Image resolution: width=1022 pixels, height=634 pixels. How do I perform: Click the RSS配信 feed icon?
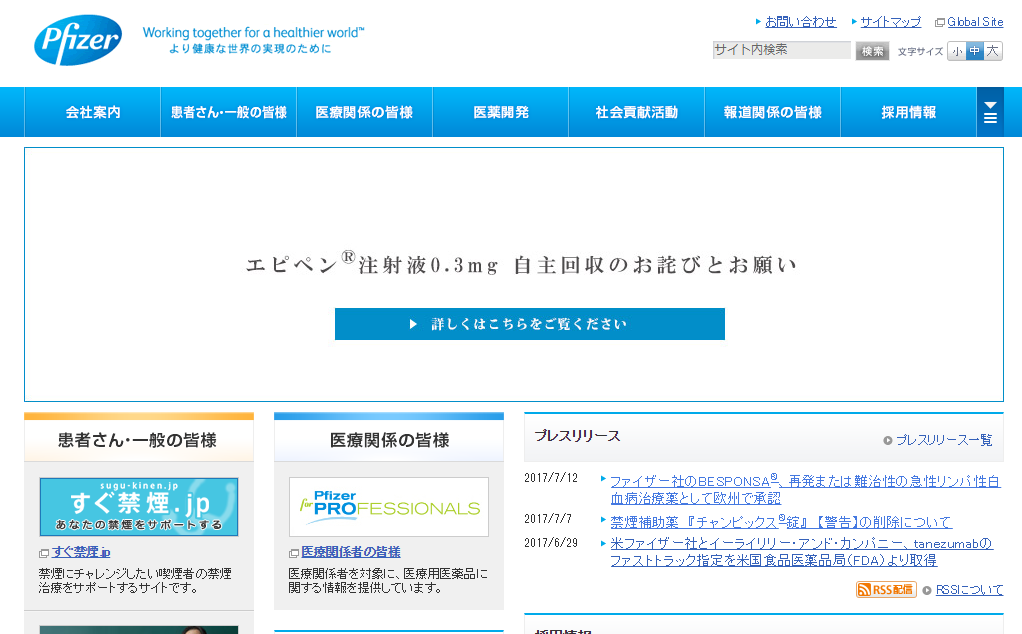[x=886, y=590]
